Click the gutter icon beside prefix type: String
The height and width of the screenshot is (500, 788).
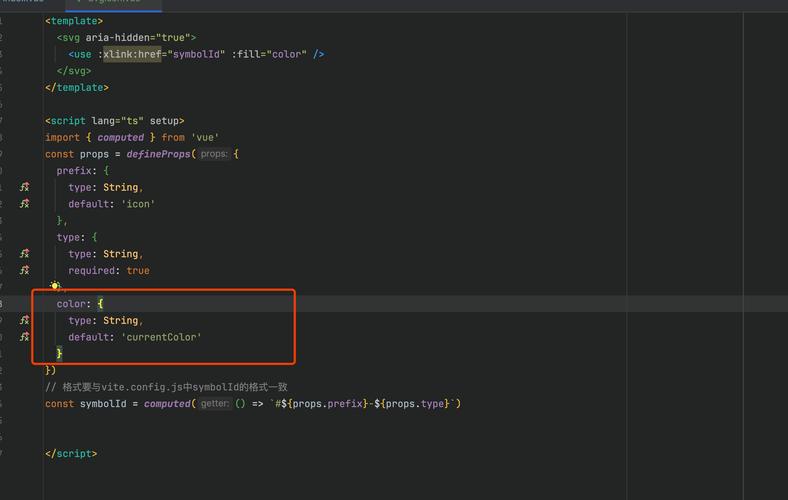(25, 187)
